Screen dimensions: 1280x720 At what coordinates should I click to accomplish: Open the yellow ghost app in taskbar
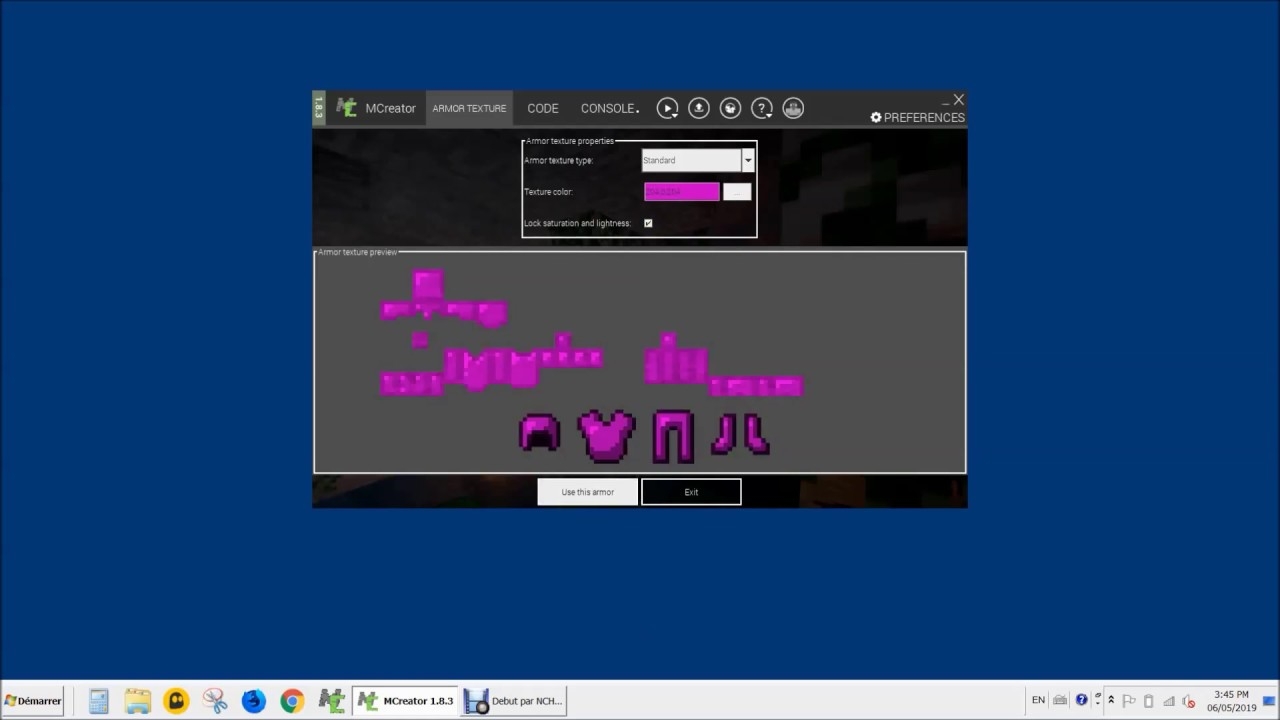176,701
